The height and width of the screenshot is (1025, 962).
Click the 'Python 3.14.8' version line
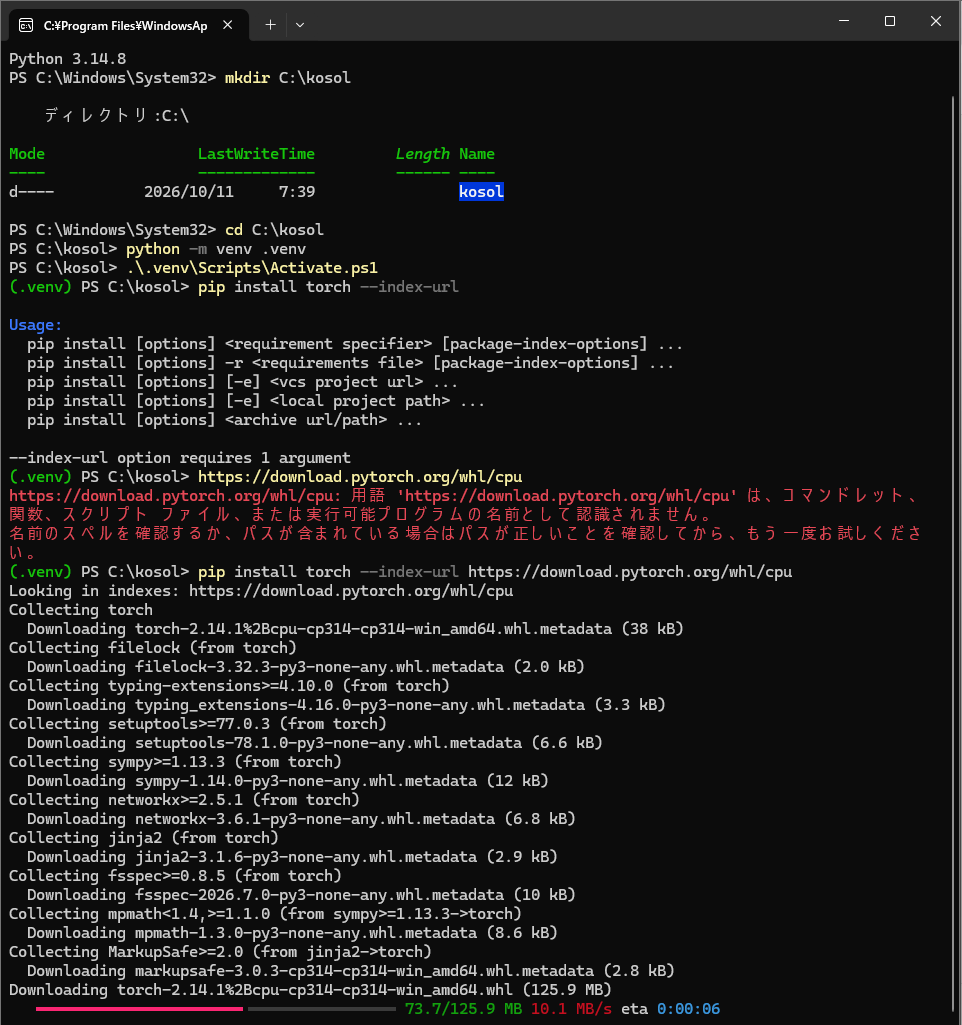(67, 59)
